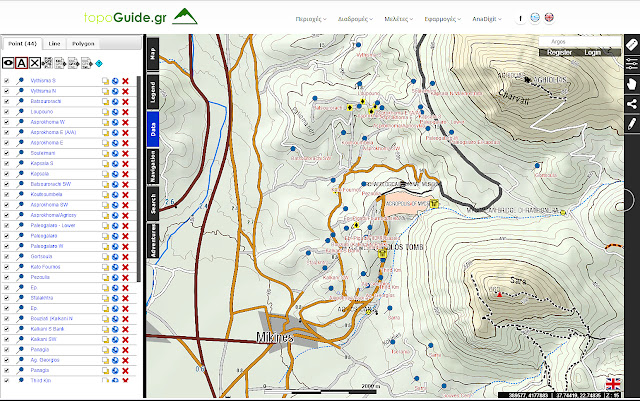Uncheck the Vythisma N checkbox

coord(7,91)
